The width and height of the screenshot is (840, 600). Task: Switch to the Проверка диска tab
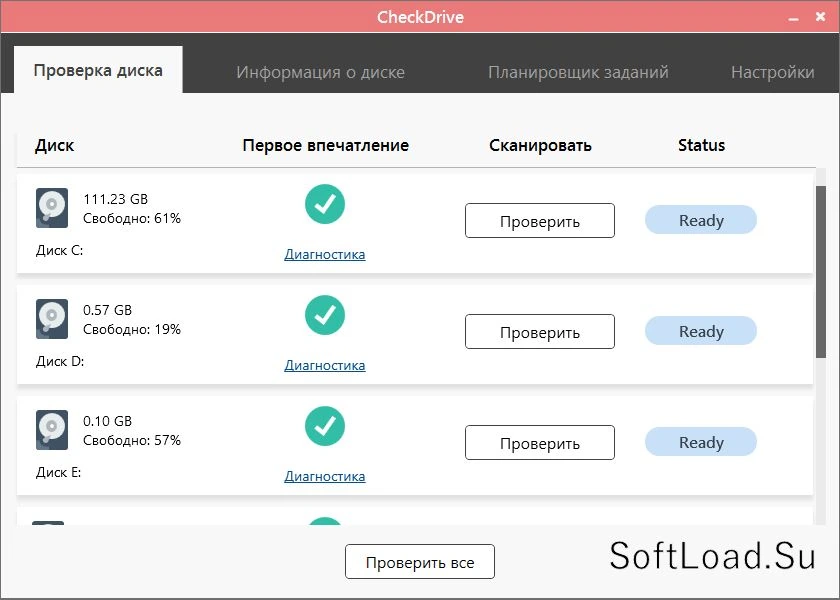(98, 70)
